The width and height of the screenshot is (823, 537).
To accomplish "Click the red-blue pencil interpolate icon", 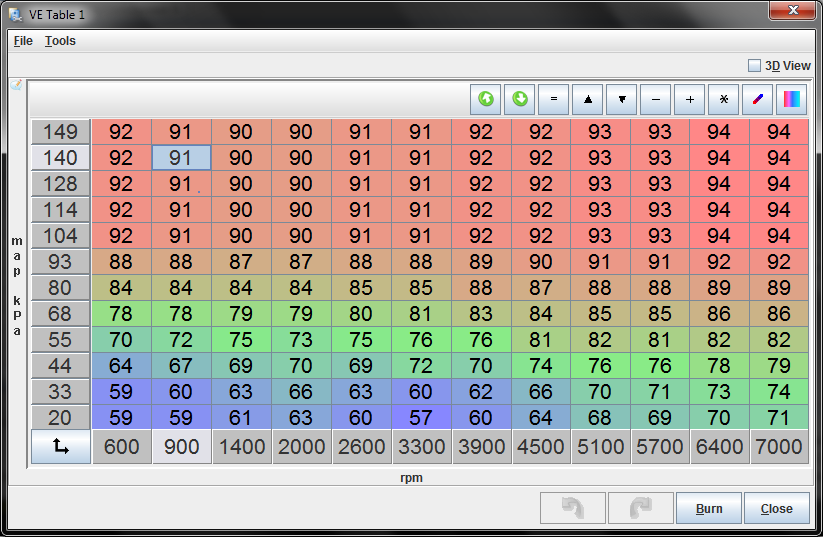I will 758,100.
